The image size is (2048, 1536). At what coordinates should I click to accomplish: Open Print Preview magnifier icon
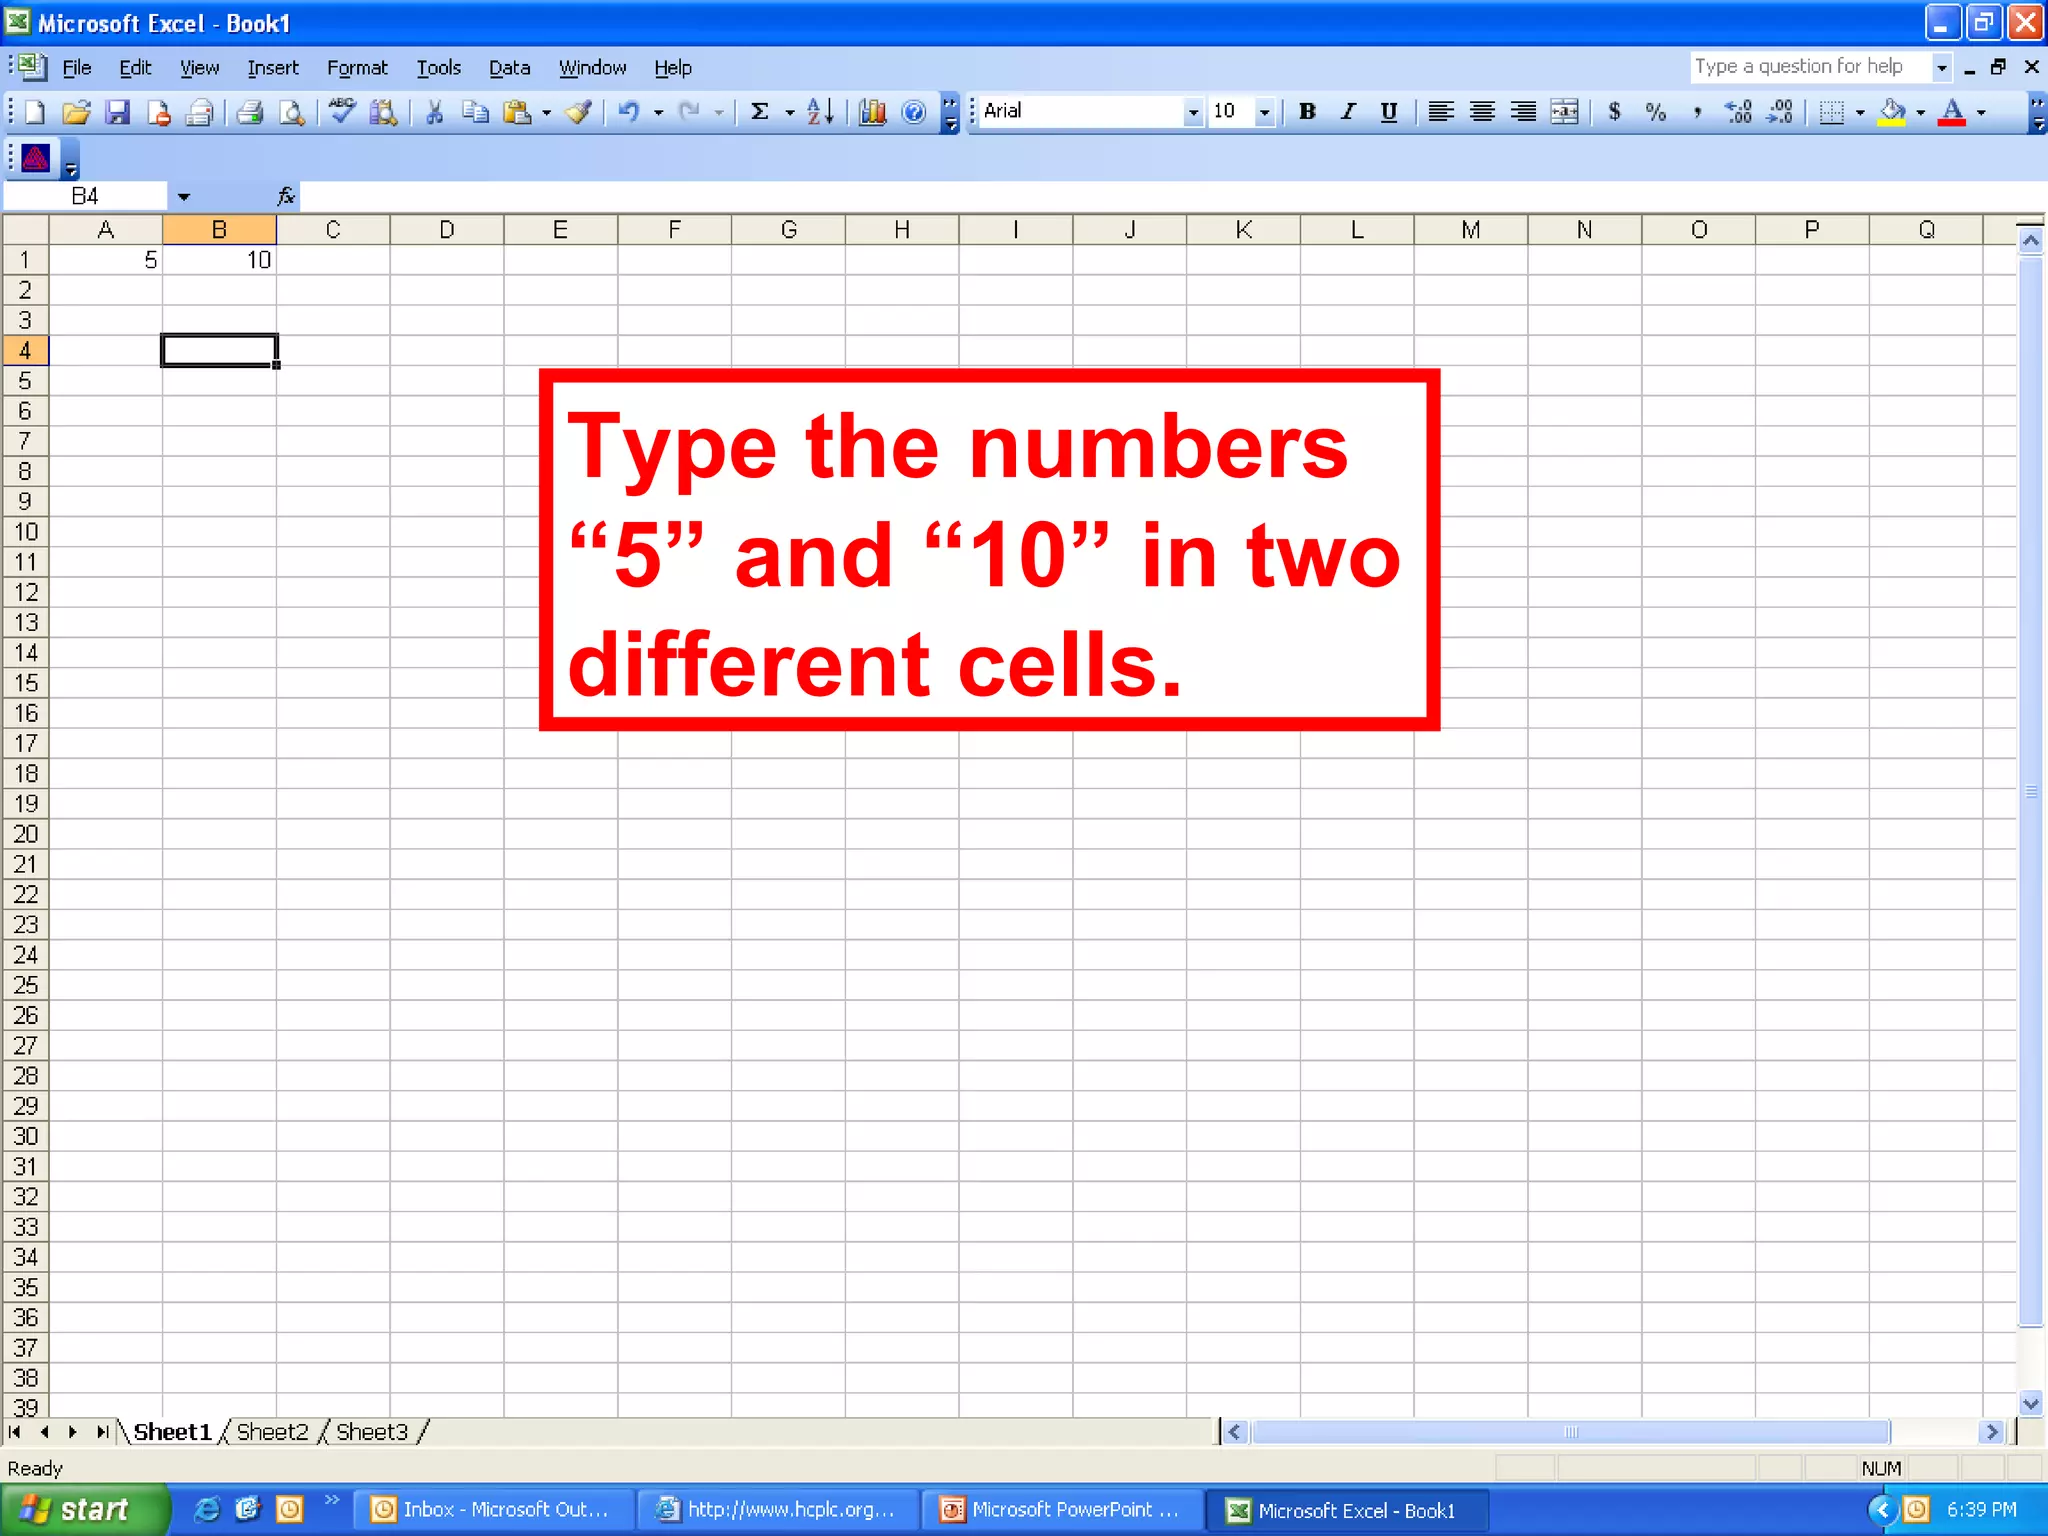pyautogui.click(x=291, y=112)
